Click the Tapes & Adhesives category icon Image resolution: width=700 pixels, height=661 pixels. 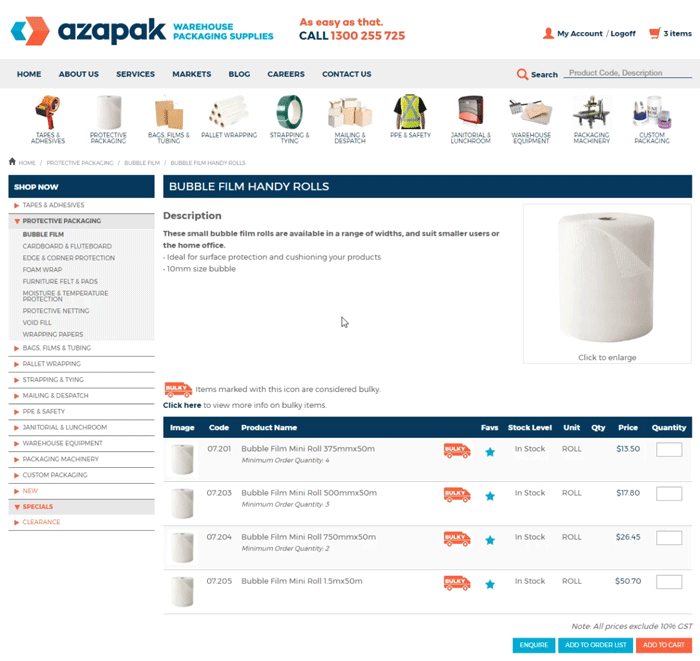pyautogui.click(x=48, y=112)
